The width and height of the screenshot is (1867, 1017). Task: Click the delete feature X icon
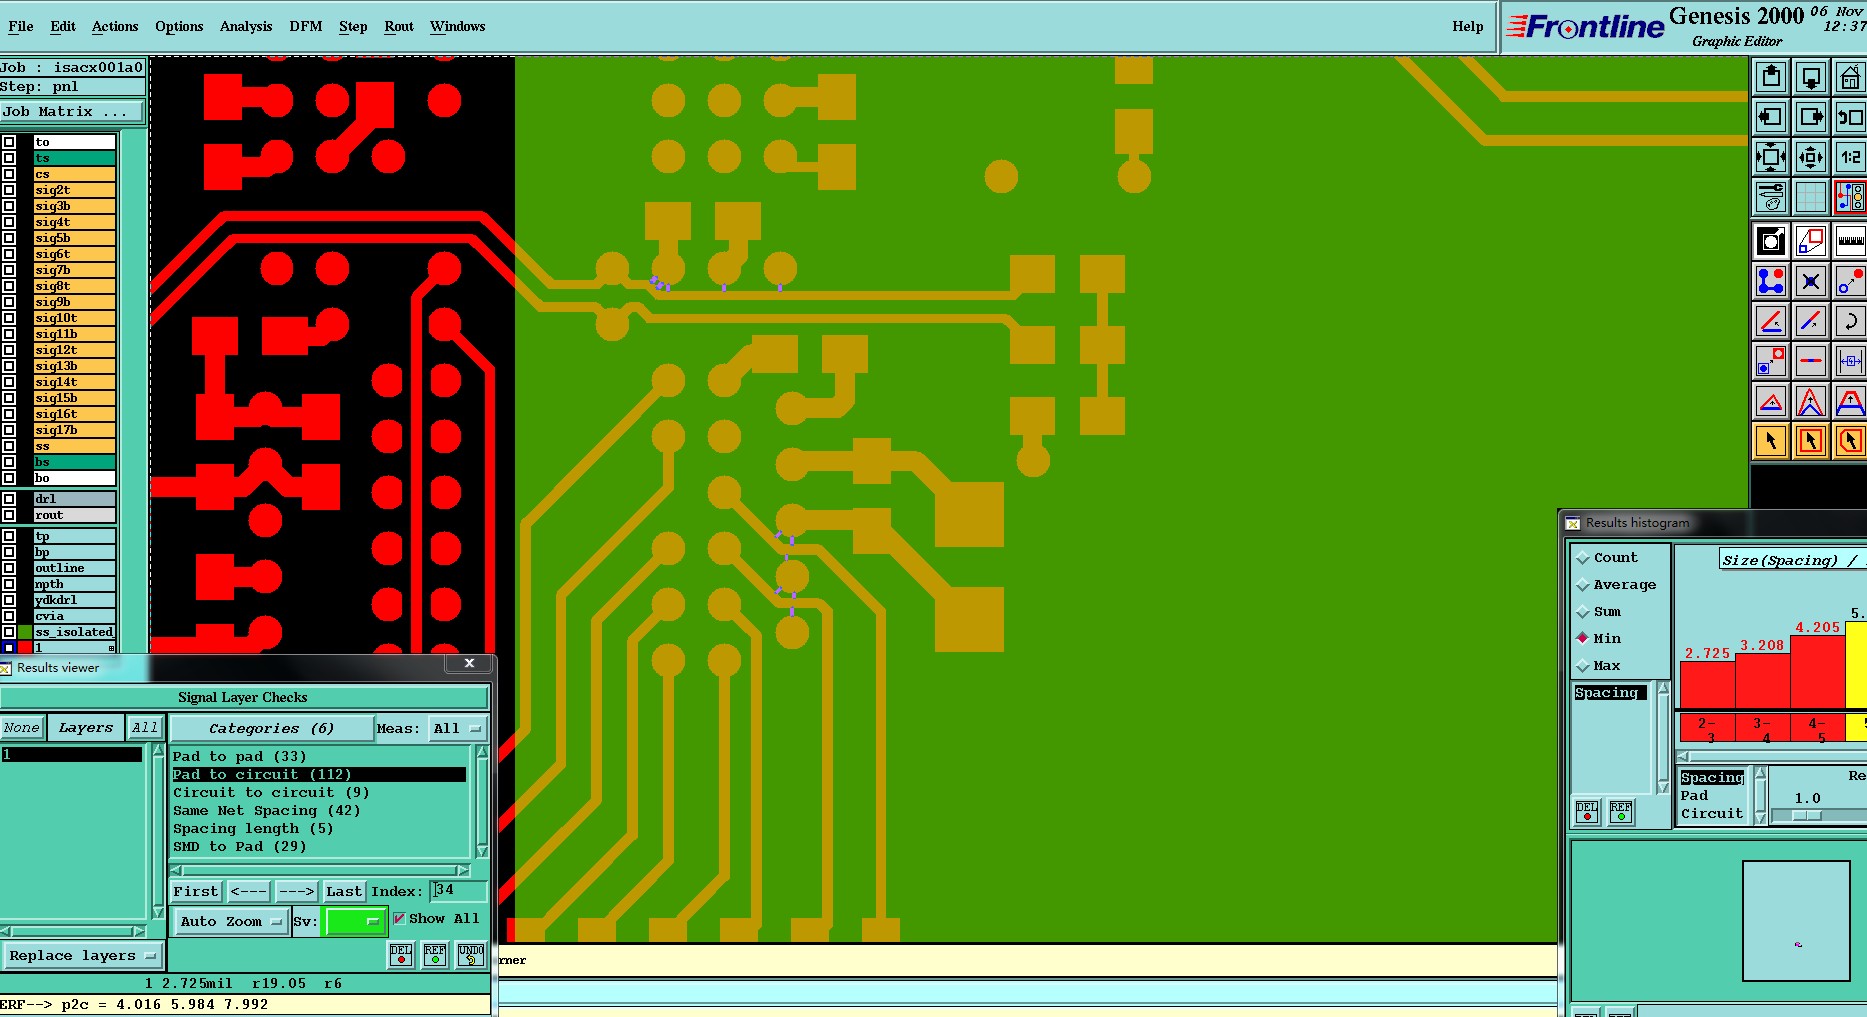[x=1811, y=281]
